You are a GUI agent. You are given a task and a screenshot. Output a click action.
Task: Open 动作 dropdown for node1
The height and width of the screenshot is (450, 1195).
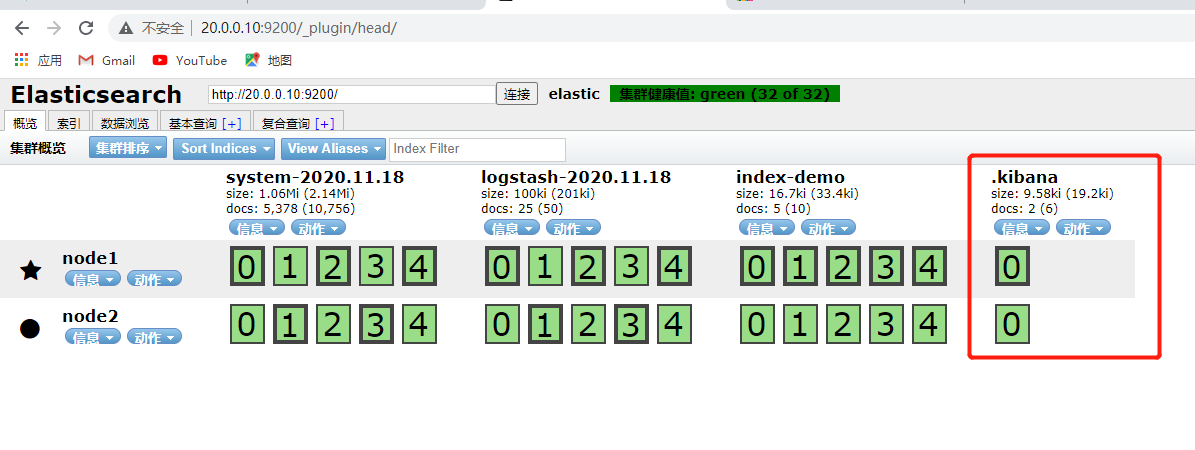point(154,278)
